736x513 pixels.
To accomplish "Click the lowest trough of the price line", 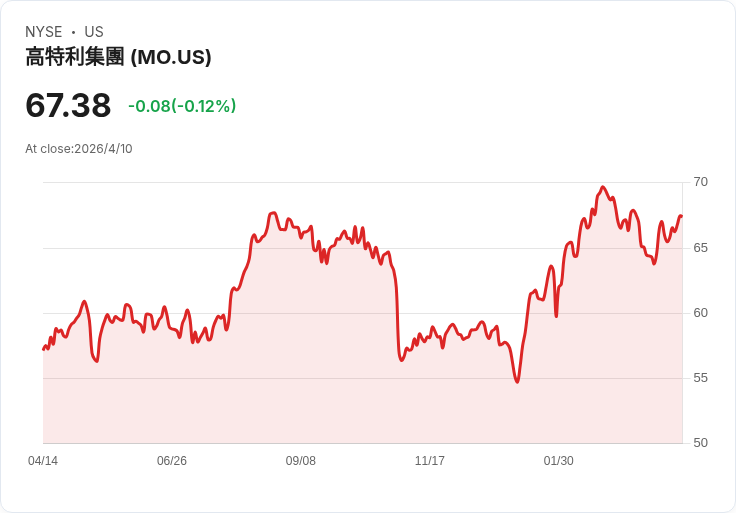I will pyautogui.click(x=517, y=382).
